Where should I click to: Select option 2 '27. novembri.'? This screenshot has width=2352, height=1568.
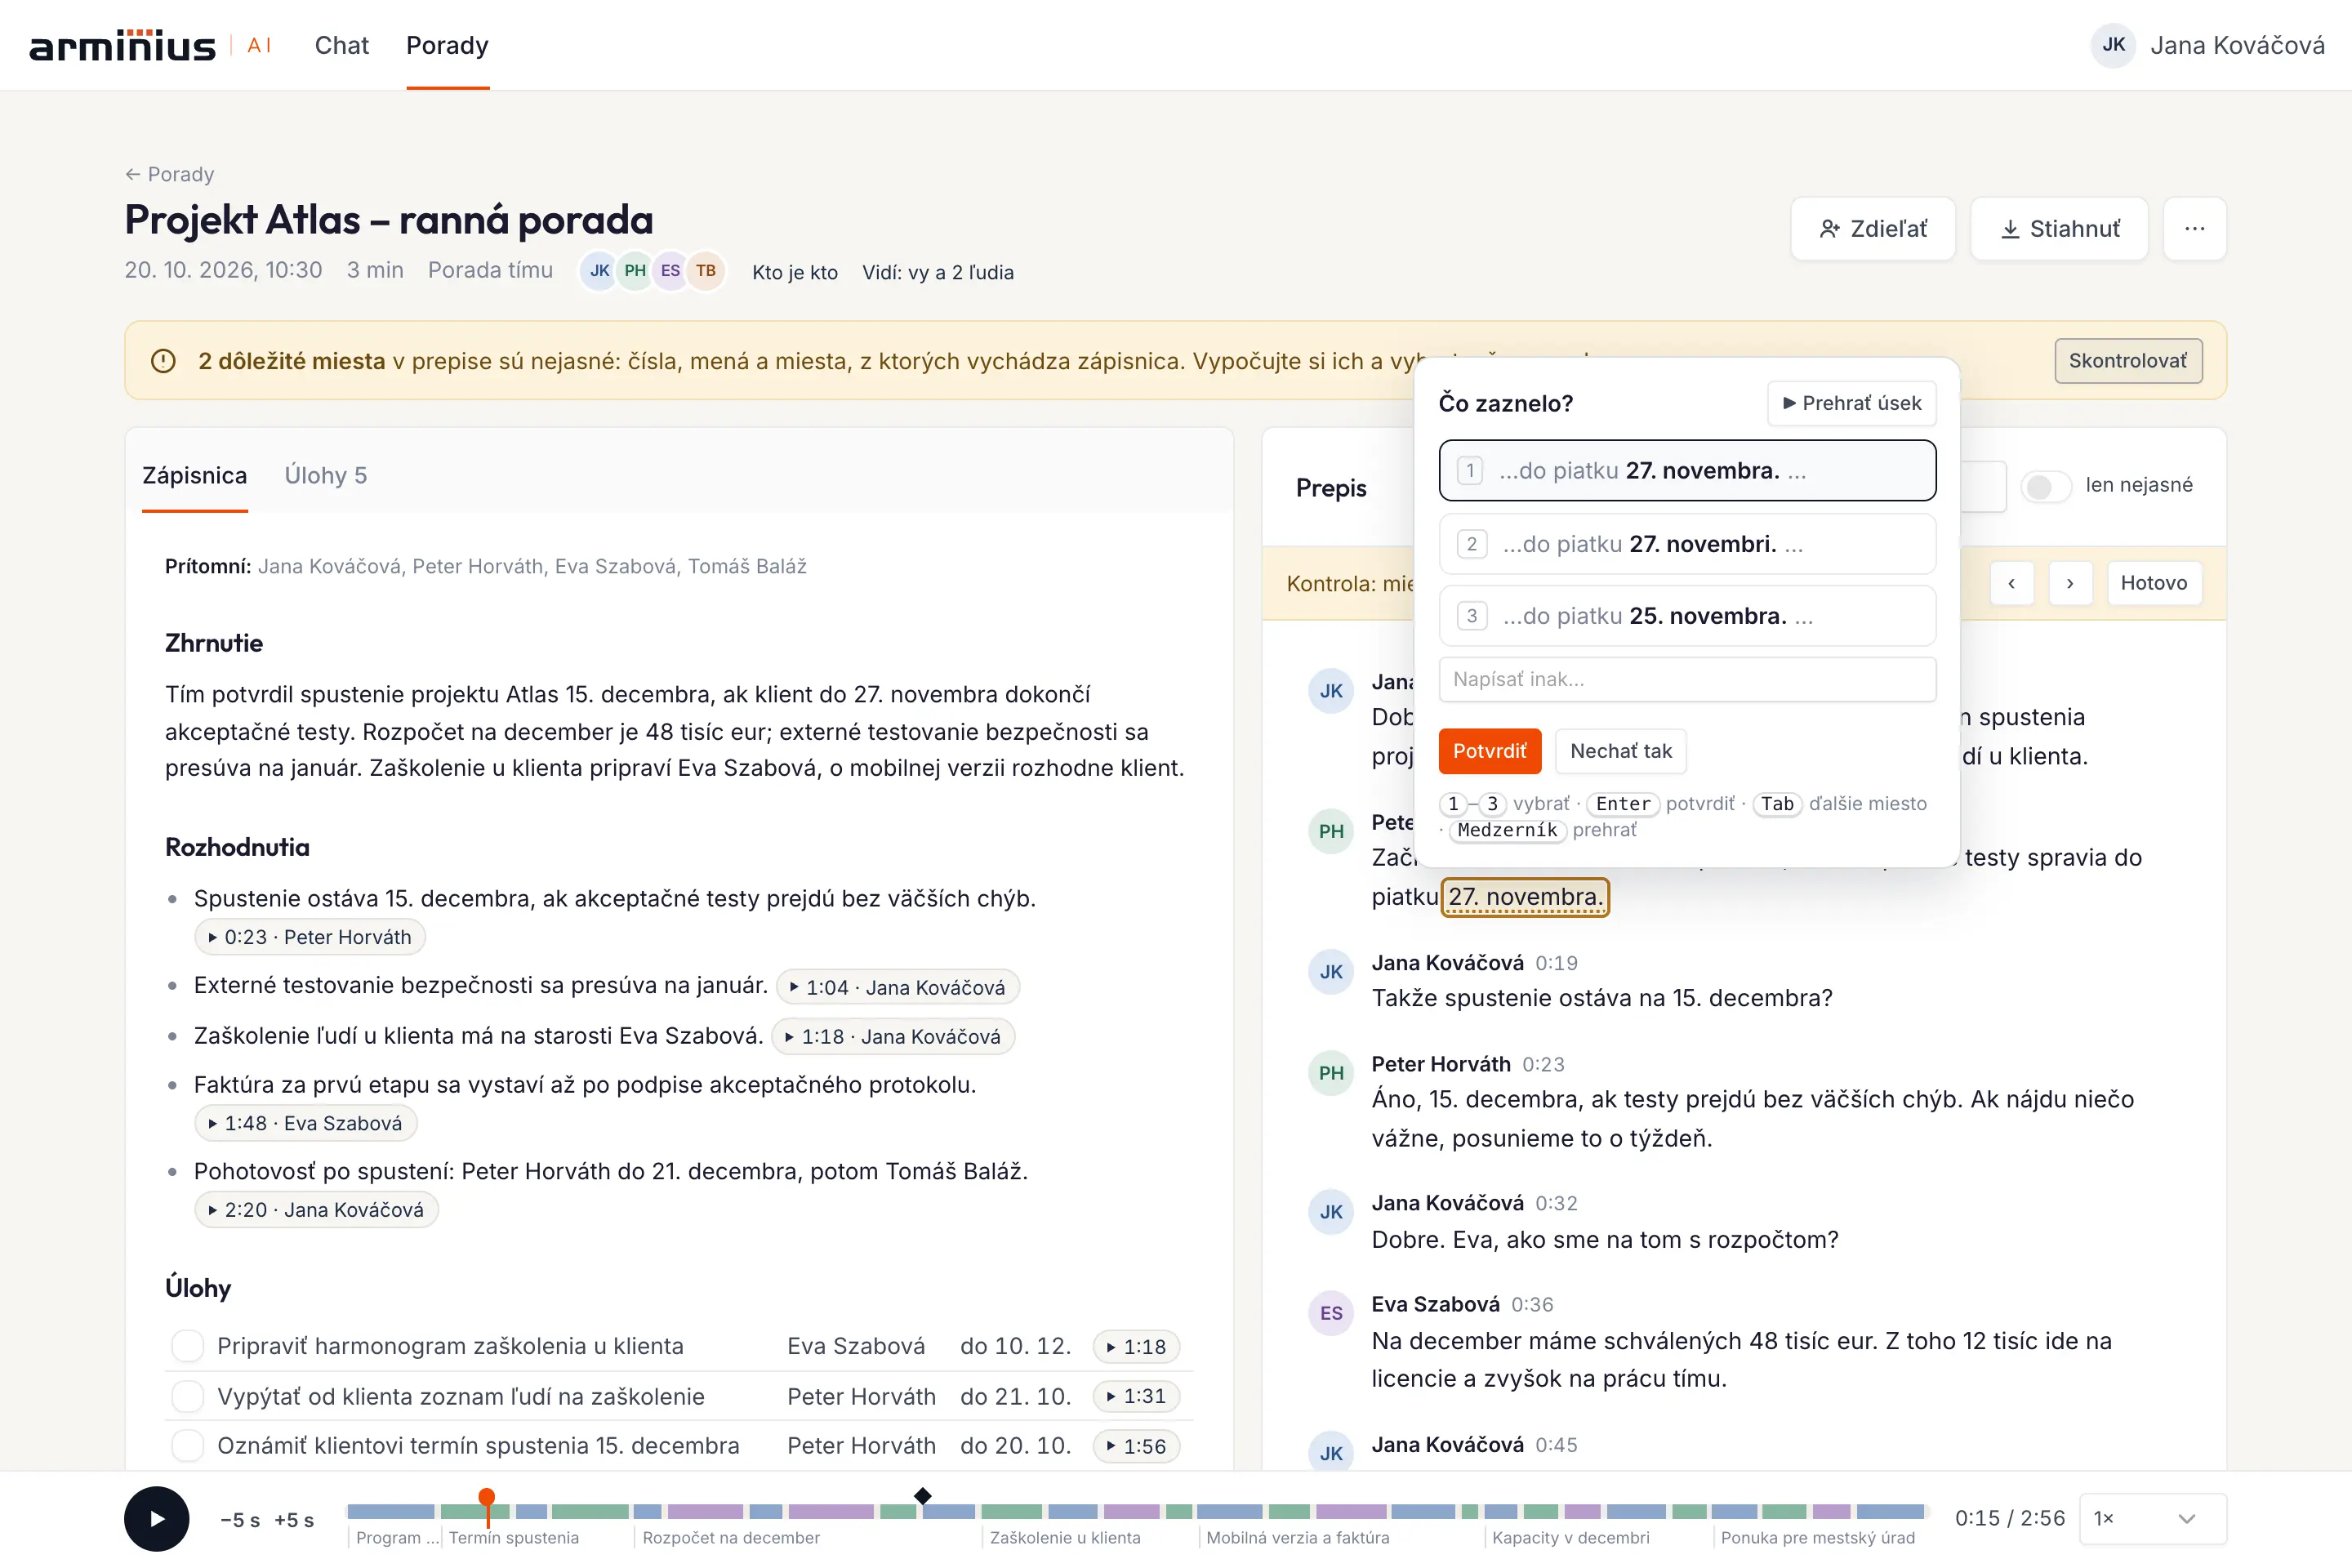pyautogui.click(x=1687, y=544)
